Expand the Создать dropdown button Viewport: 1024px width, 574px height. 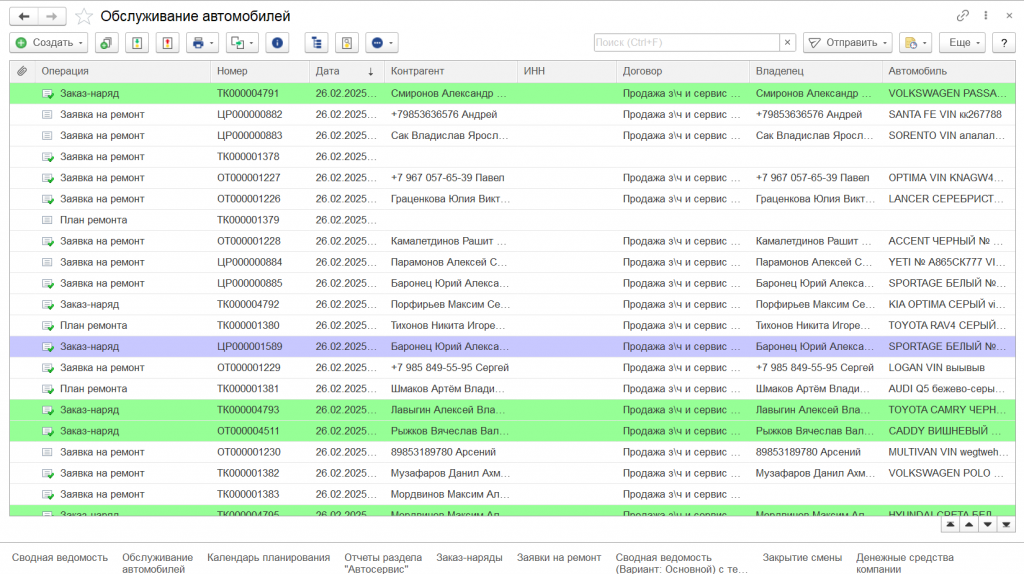coord(49,43)
